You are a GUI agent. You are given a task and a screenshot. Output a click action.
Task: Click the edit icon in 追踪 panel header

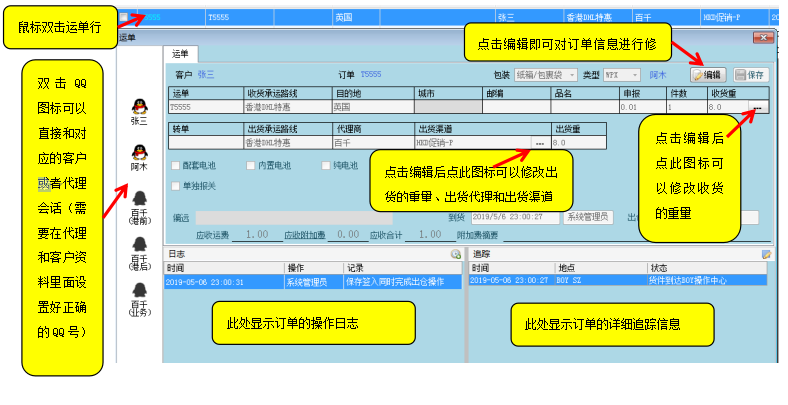point(767,255)
